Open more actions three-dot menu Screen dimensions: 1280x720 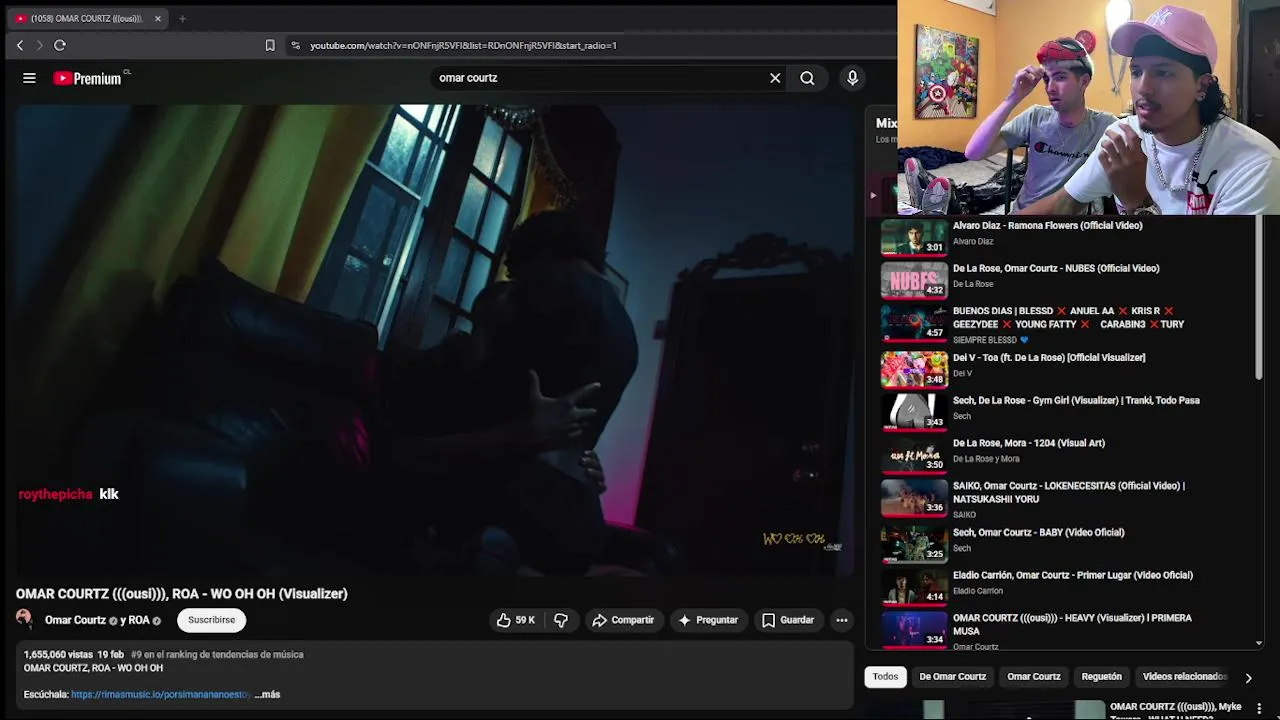pyautogui.click(x=842, y=620)
